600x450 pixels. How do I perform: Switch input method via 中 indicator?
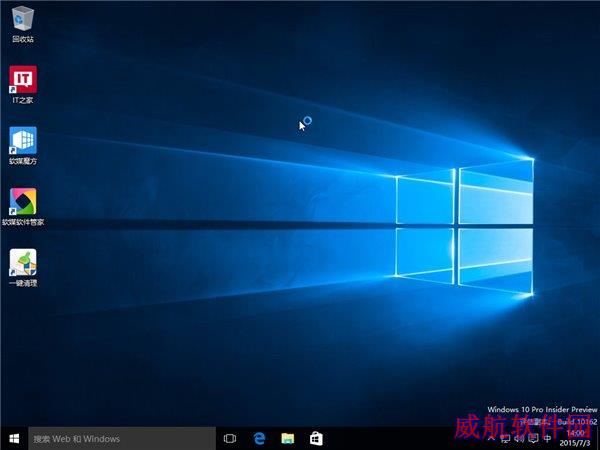(x=548, y=439)
